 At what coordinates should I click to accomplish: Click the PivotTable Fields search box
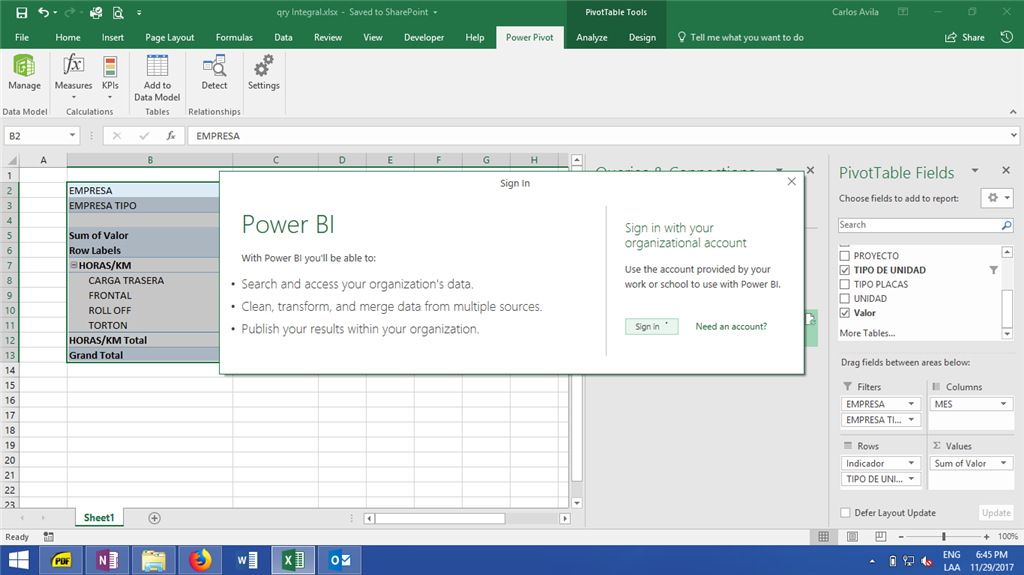(919, 225)
